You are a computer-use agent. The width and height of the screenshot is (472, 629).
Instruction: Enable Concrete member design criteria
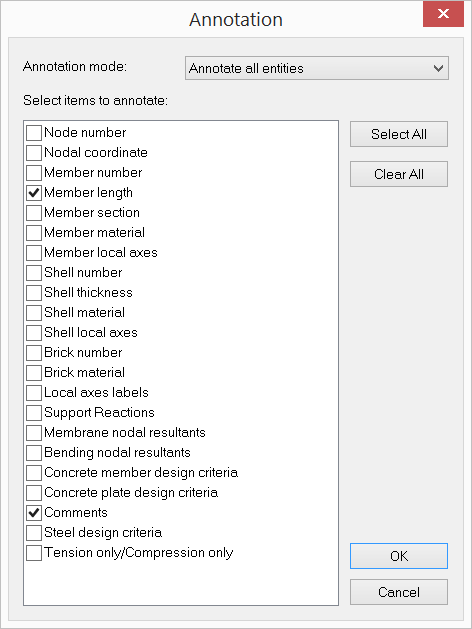(34, 473)
